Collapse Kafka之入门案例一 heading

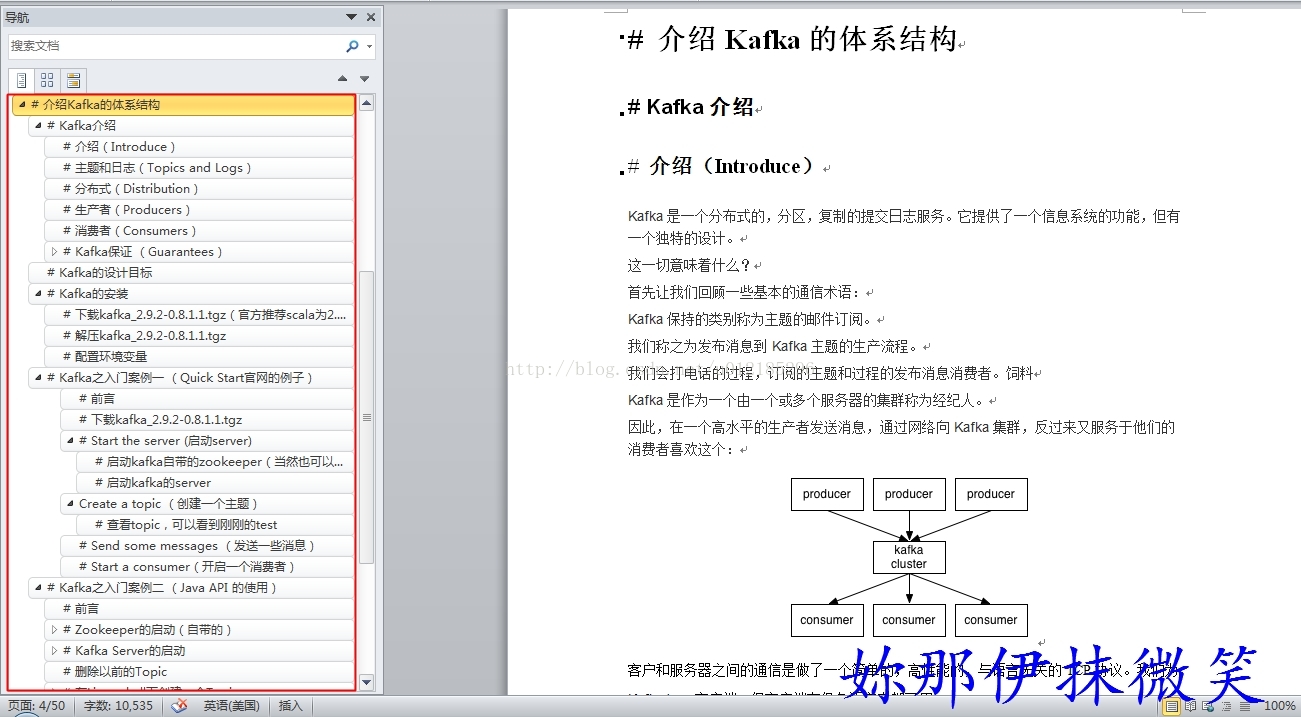click(37, 378)
